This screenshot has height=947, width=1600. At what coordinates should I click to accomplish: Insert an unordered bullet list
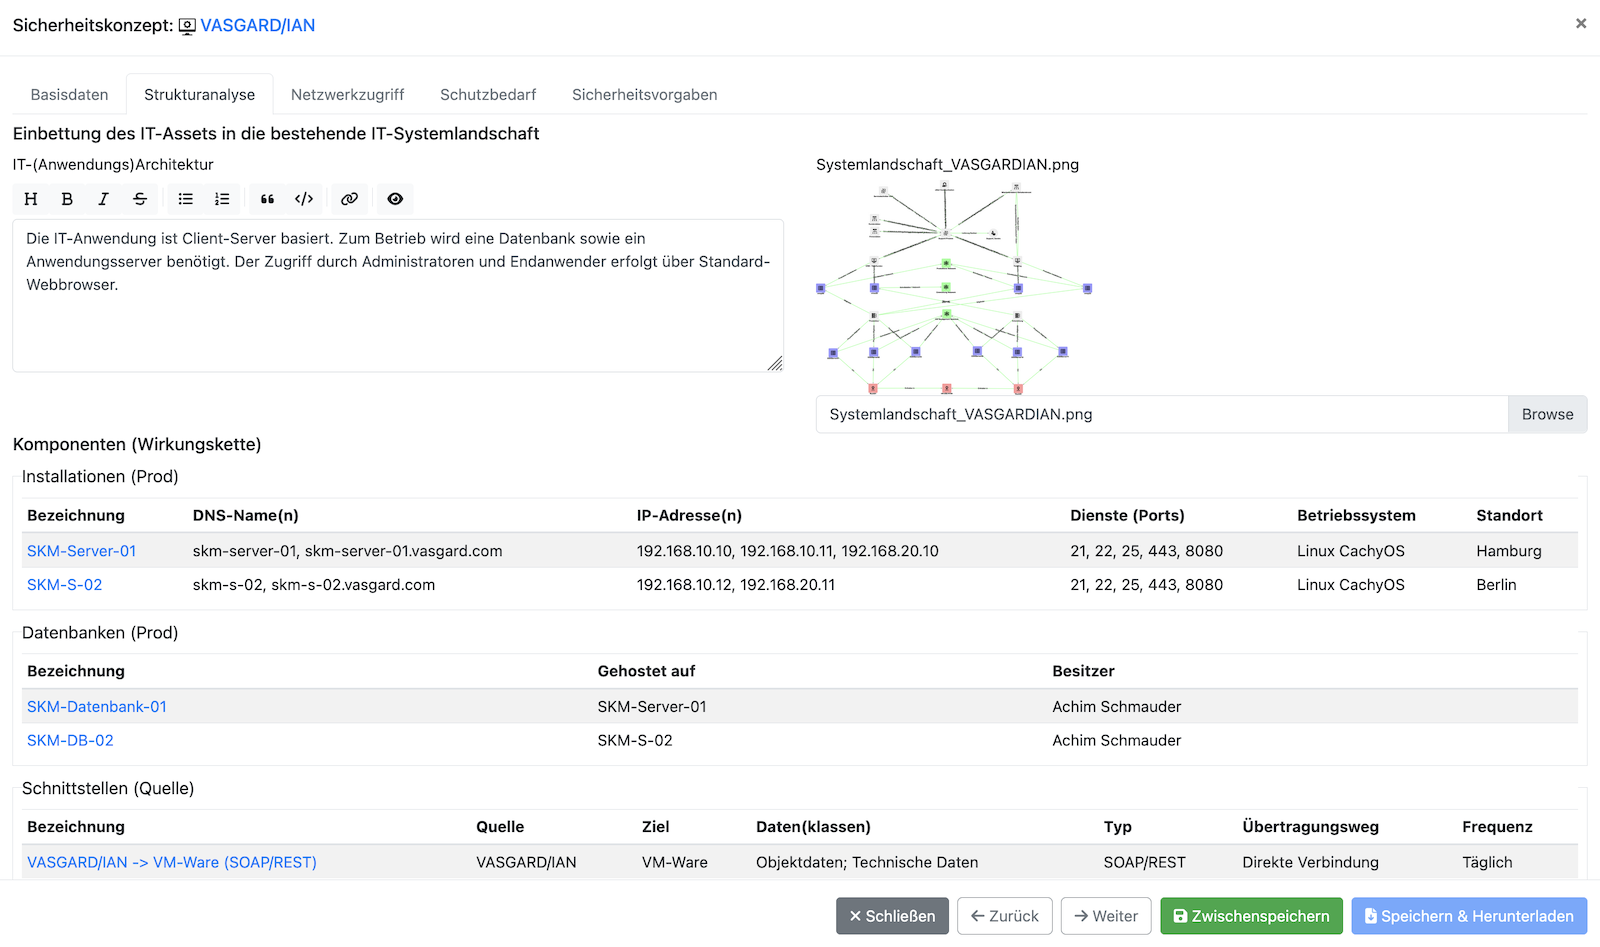(x=186, y=199)
